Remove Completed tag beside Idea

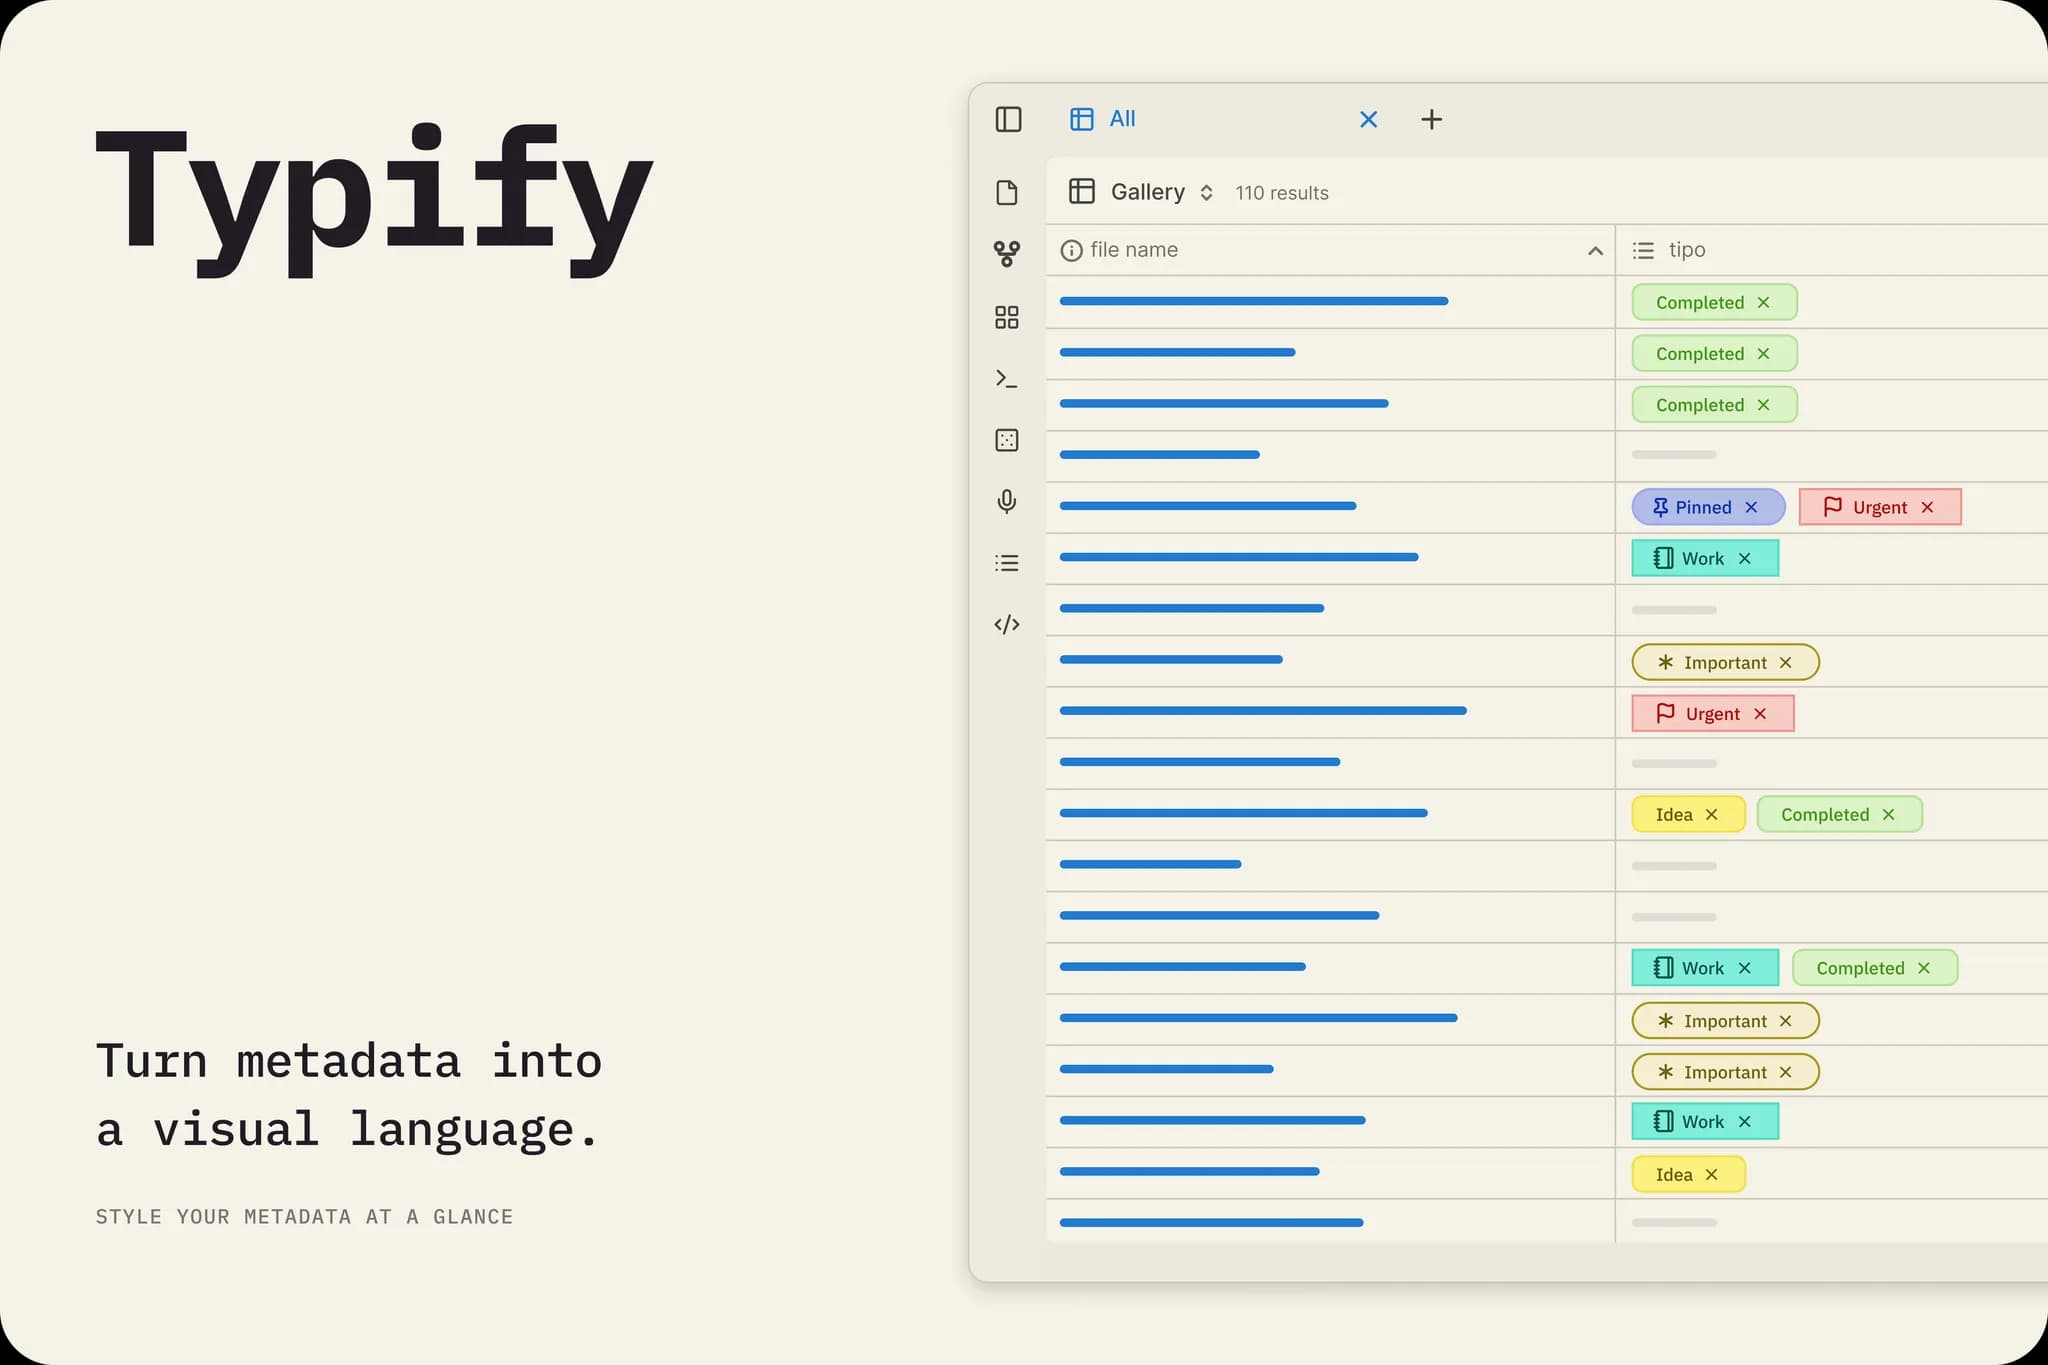coord(1889,814)
